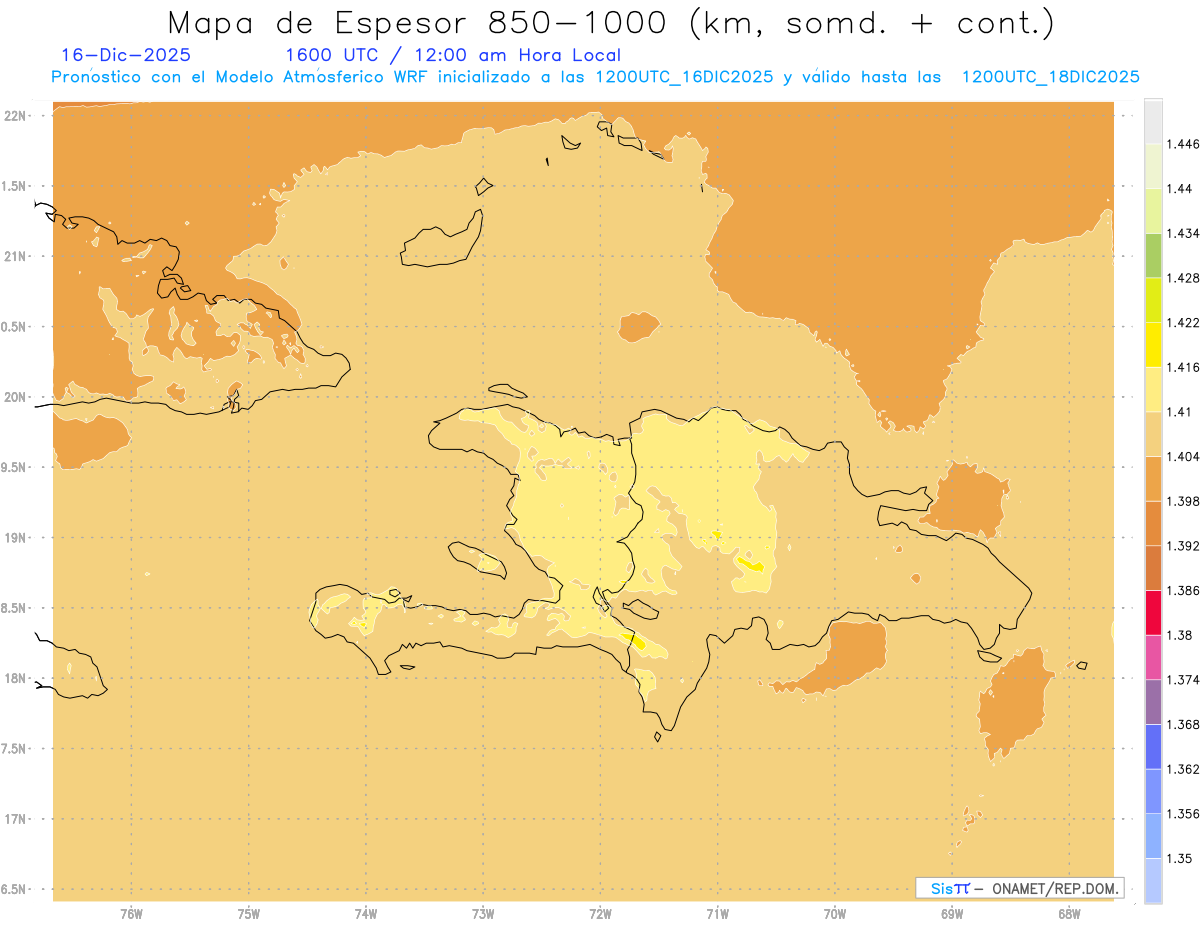Click the 69W longitude label

point(952,914)
